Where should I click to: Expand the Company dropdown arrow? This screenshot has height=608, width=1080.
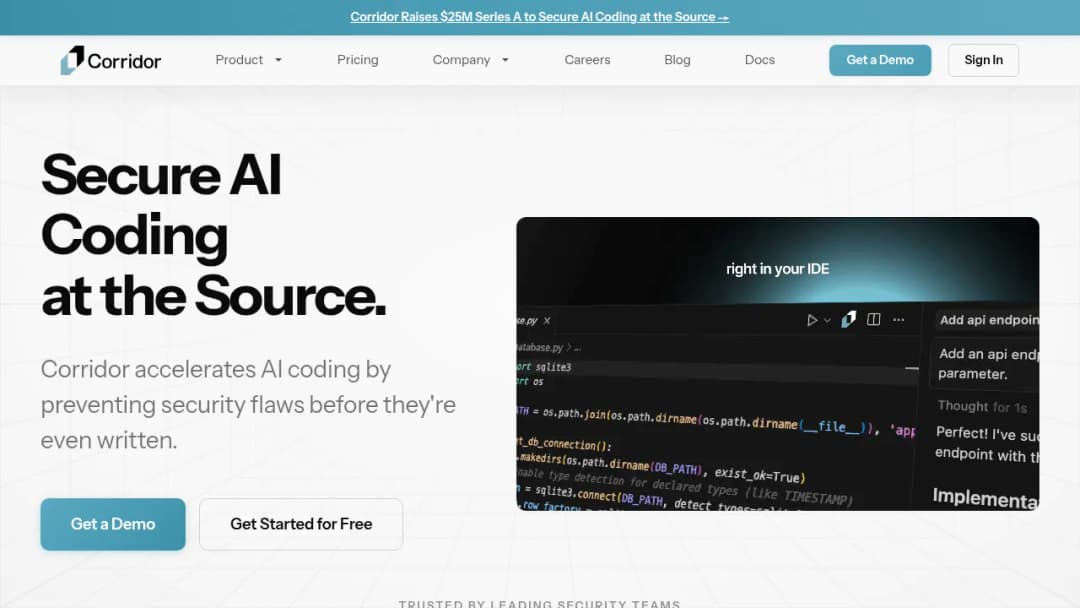tap(506, 61)
